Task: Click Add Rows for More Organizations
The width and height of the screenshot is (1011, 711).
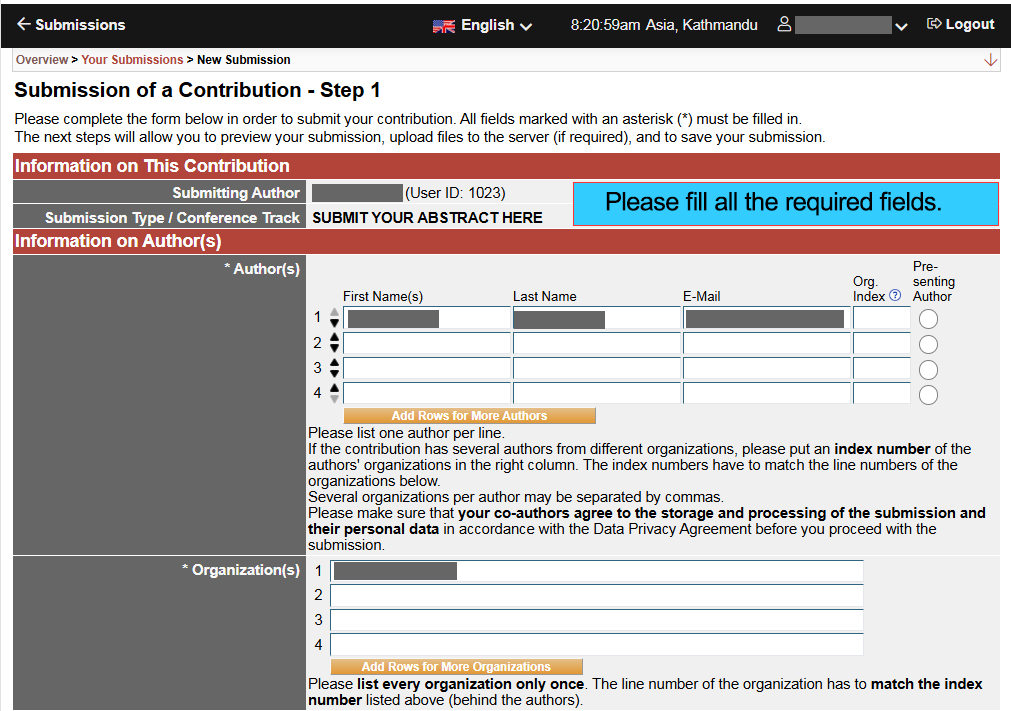Action: 456,667
